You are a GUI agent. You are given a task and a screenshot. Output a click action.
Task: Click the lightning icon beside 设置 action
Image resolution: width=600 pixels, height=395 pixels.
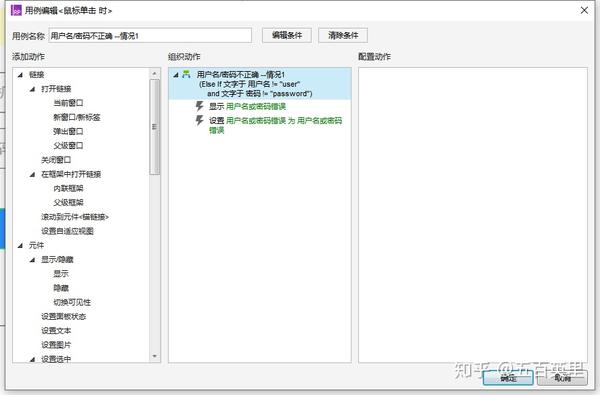coord(199,120)
